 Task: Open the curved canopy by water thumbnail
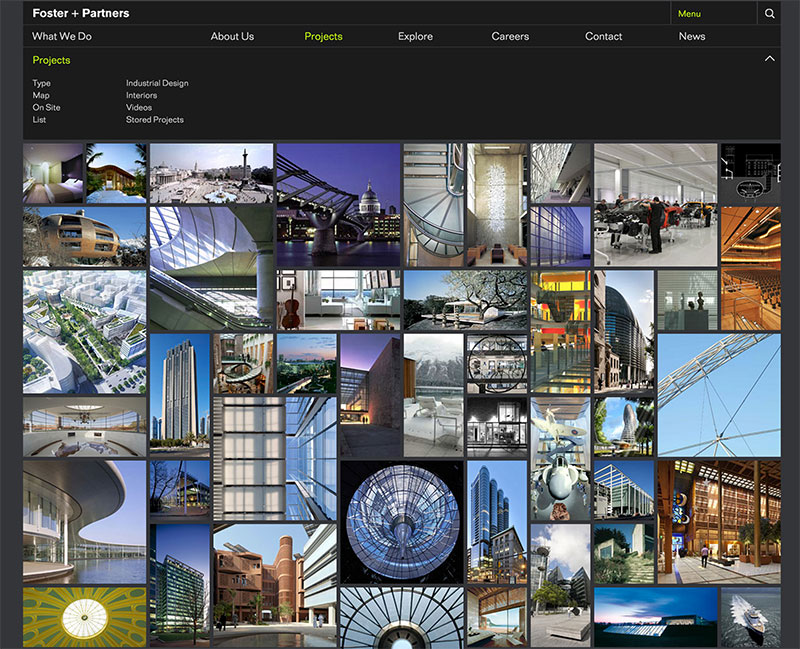tap(84, 522)
